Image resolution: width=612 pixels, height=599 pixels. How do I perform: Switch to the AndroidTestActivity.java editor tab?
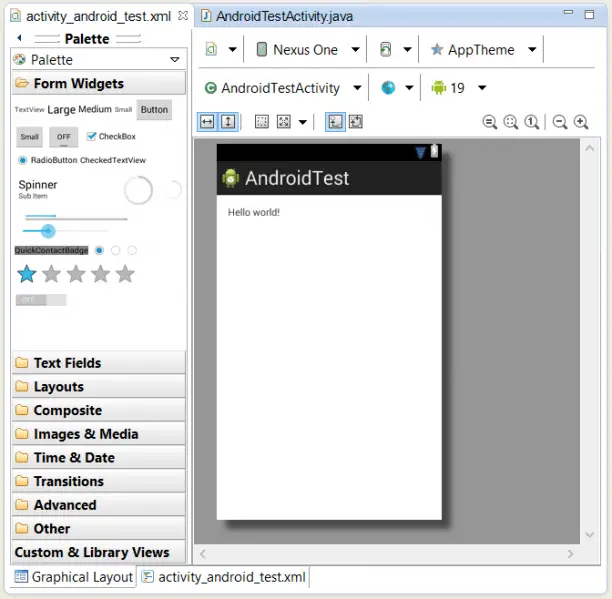pos(283,16)
